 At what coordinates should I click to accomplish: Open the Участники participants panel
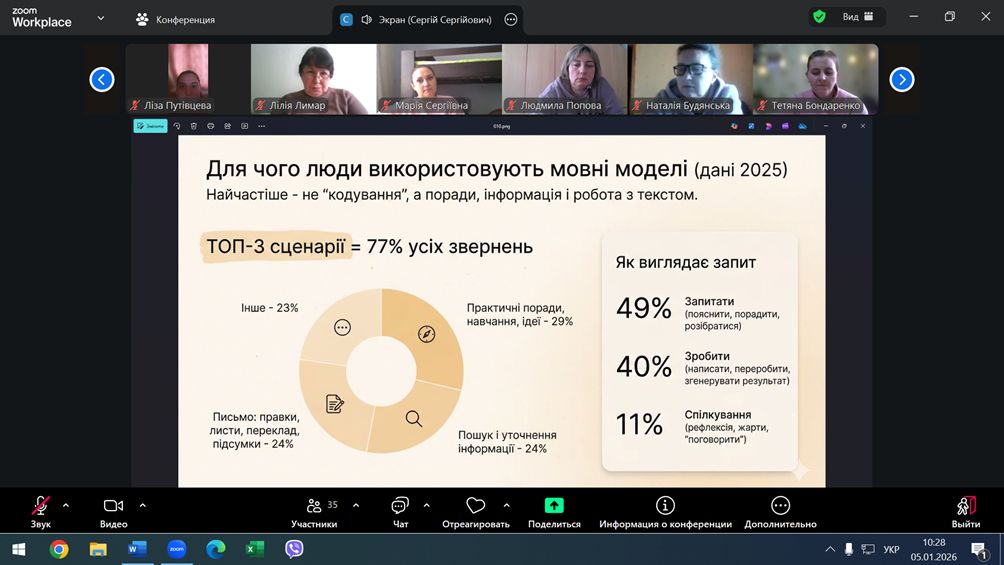pos(314,507)
